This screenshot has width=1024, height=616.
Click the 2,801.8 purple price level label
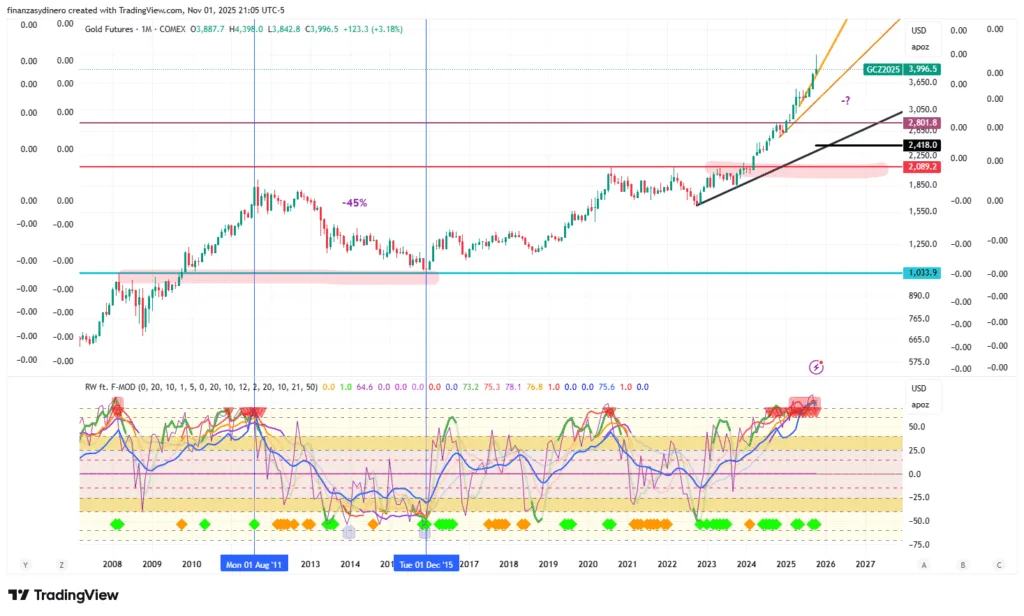(920, 123)
